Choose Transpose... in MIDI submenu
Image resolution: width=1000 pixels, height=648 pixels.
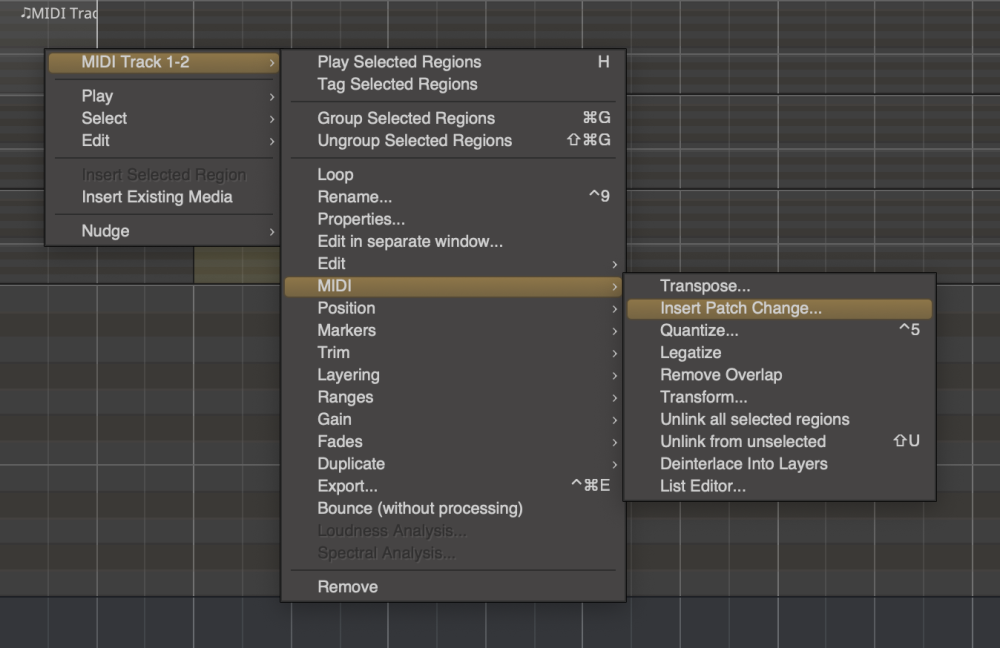pyautogui.click(x=779, y=286)
